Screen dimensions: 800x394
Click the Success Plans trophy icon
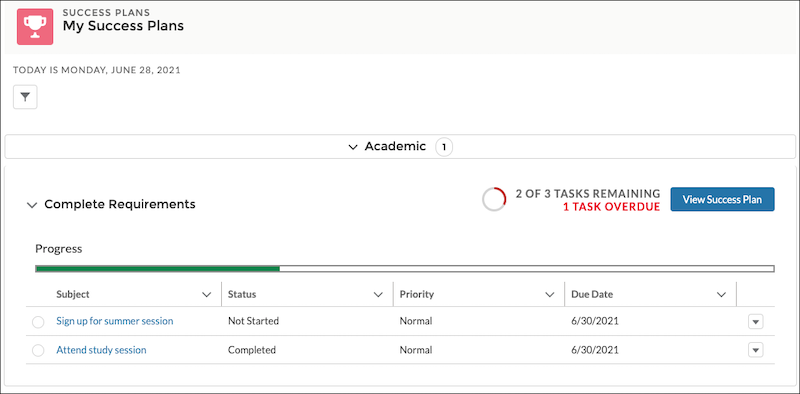coord(35,27)
